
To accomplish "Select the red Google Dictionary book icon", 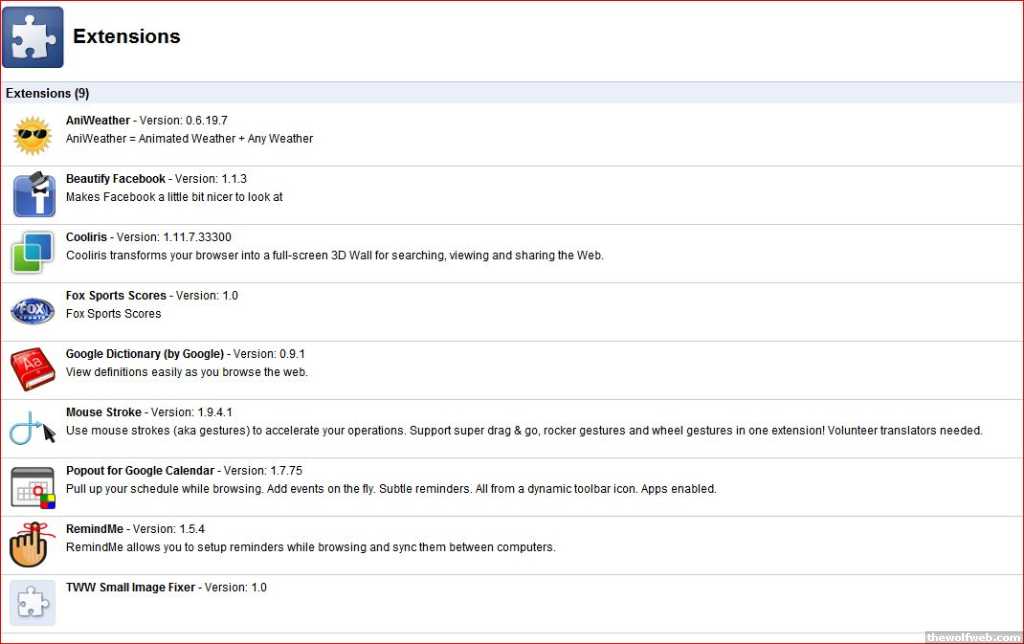I will tap(32, 369).
